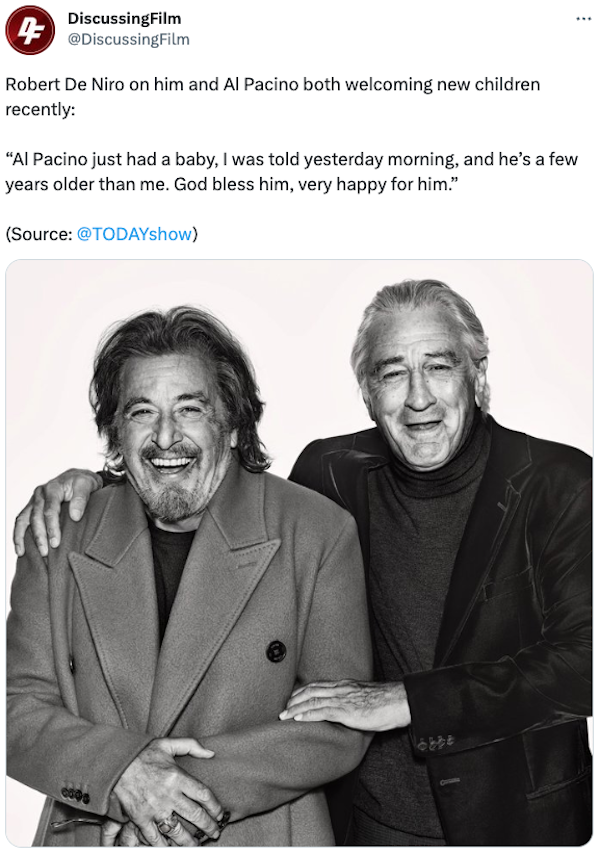
Task: Click the "(Source:" text
Action: (39, 234)
